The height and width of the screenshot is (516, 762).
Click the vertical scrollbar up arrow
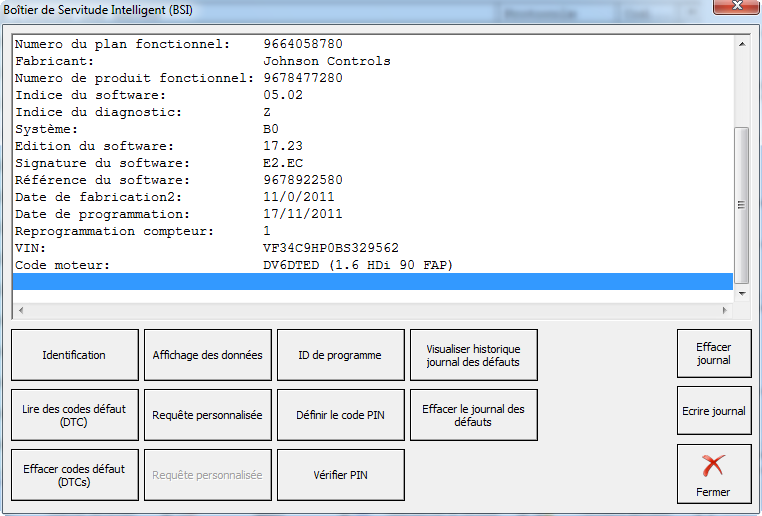(742, 44)
